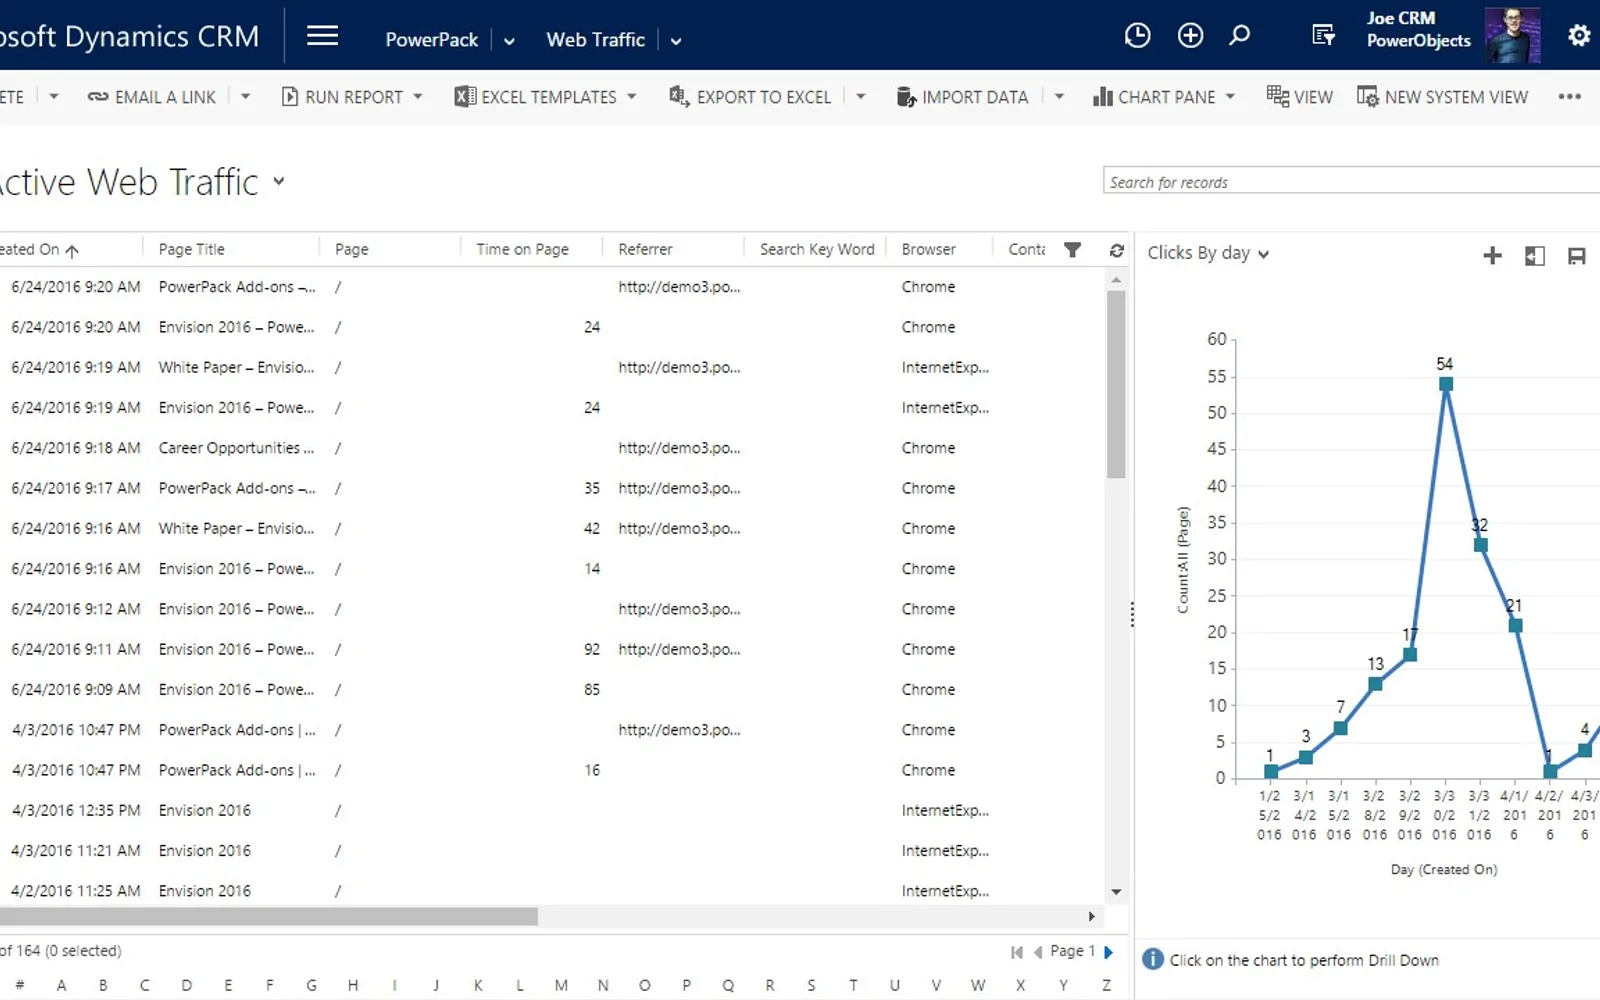
Task: Open the hamburger navigation menu
Action: pos(322,37)
